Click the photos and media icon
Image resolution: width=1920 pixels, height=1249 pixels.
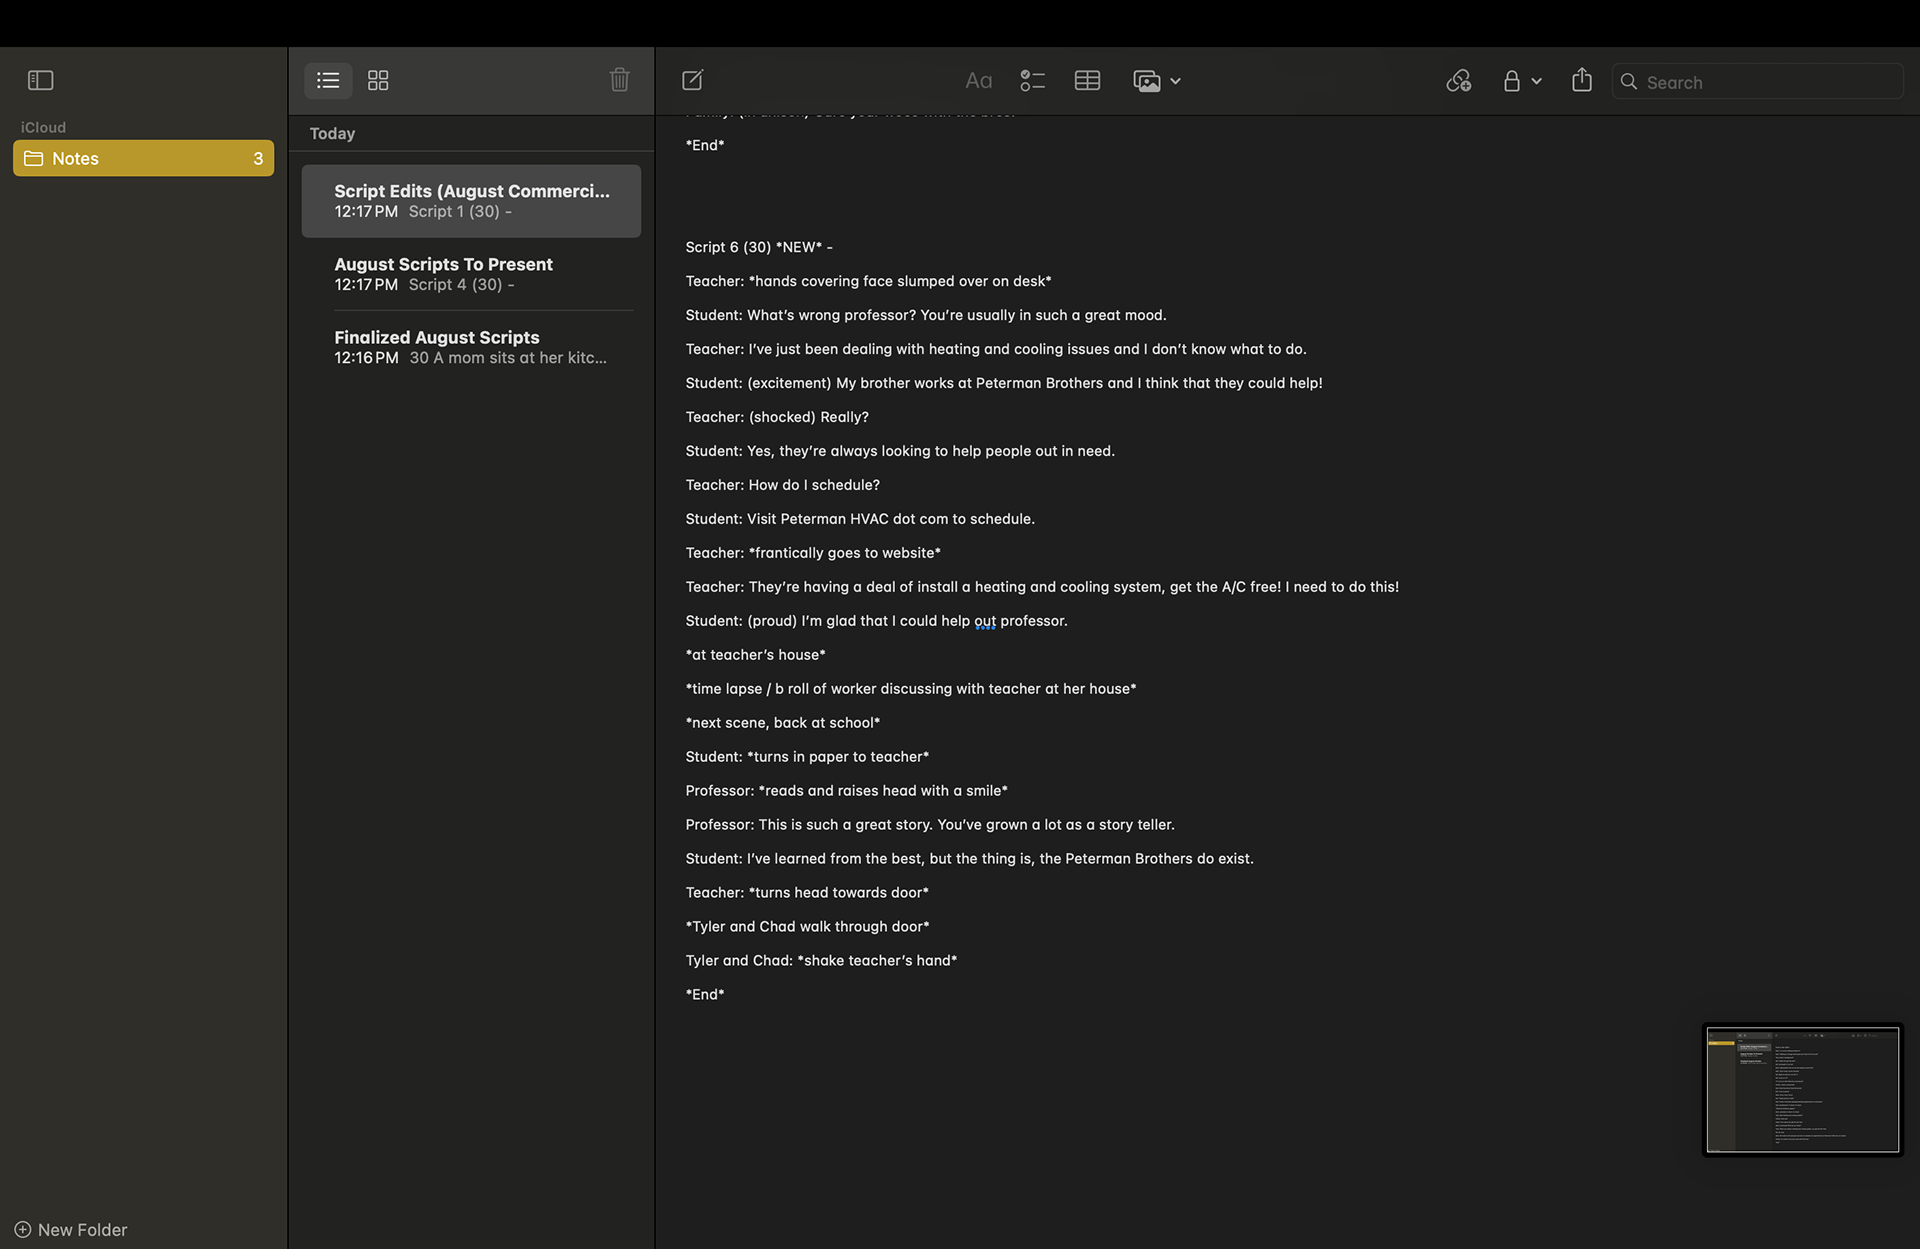pyautogui.click(x=1147, y=81)
